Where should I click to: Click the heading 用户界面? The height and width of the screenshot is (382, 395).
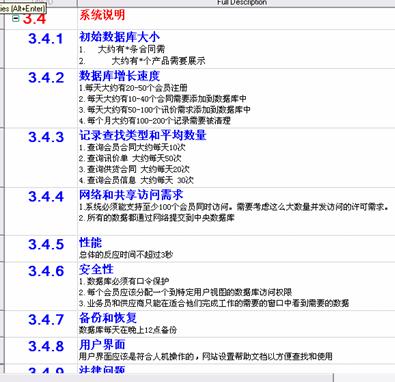click(102, 344)
